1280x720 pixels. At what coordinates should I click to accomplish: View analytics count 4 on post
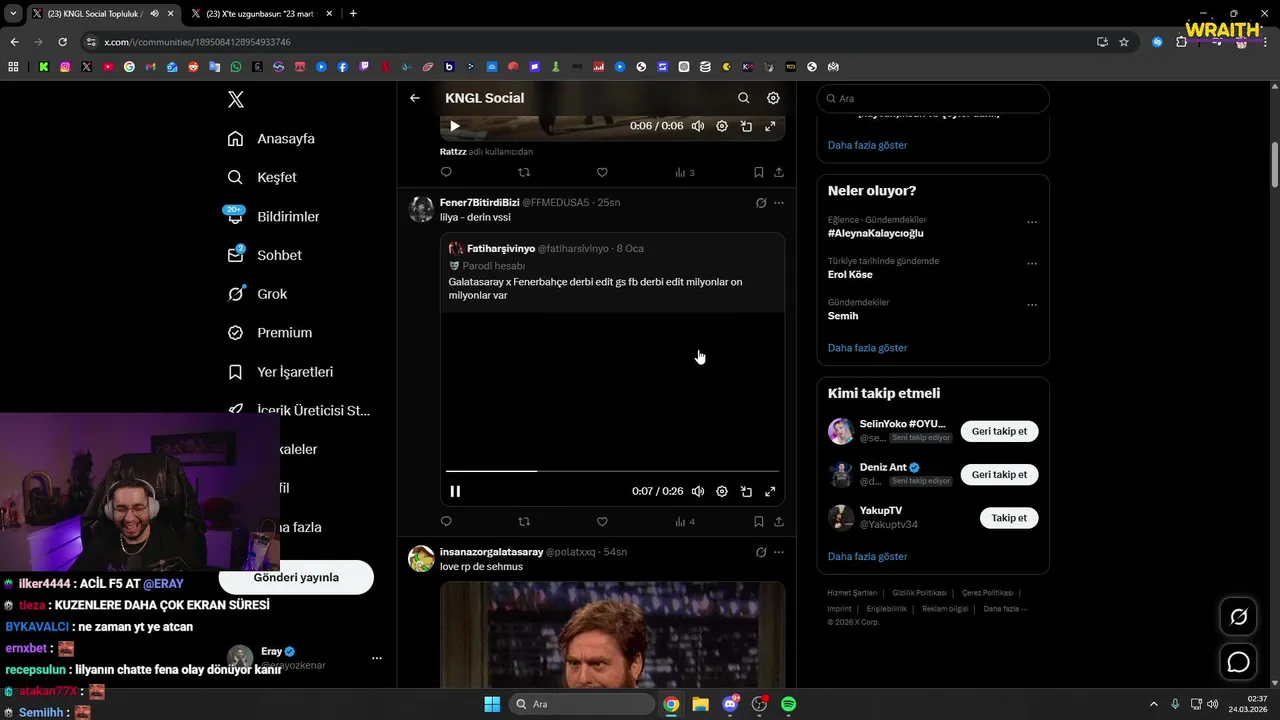(x=685, y=521)
